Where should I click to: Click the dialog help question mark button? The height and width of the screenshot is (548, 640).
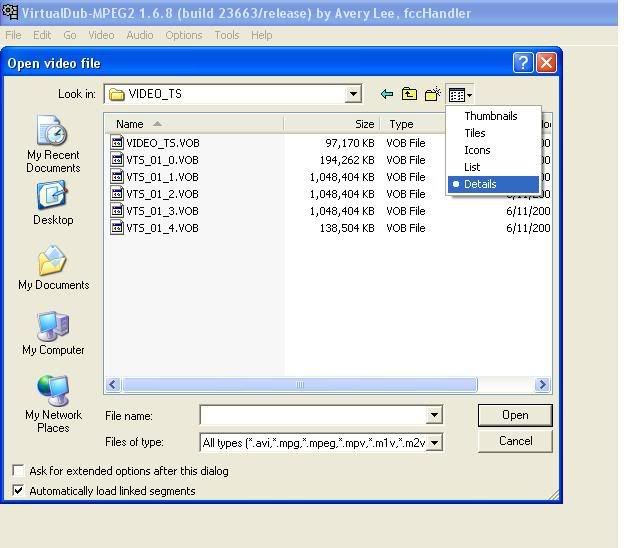(523, 63)
